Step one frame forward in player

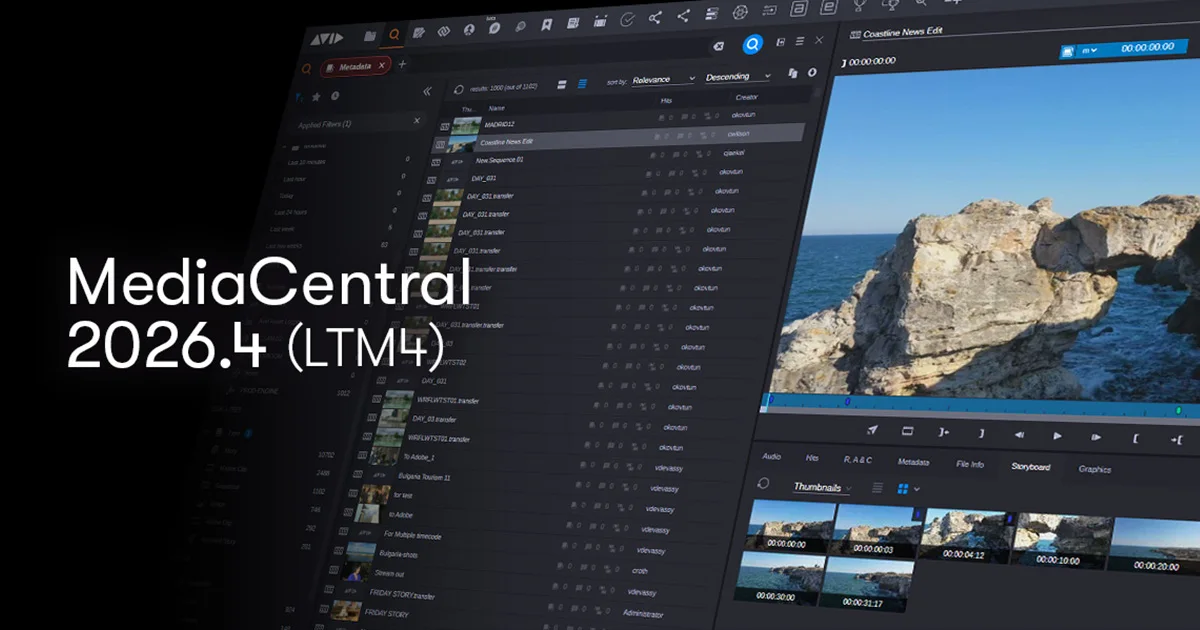coord(1096,436)
